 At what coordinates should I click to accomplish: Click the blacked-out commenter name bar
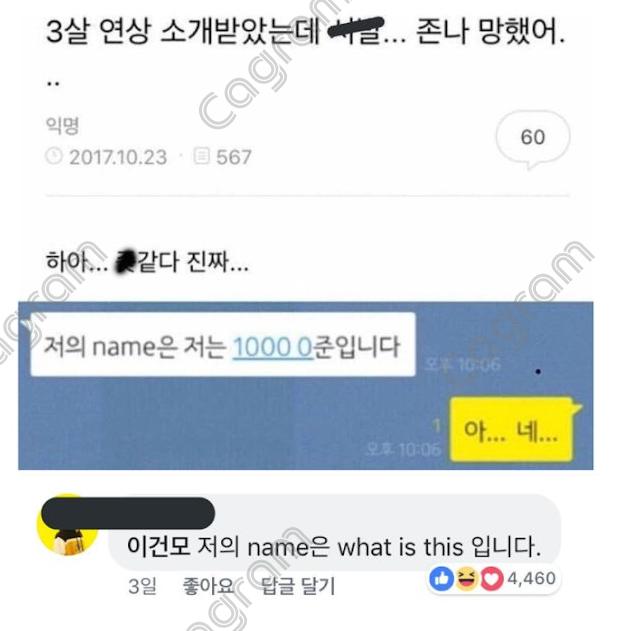128,513
